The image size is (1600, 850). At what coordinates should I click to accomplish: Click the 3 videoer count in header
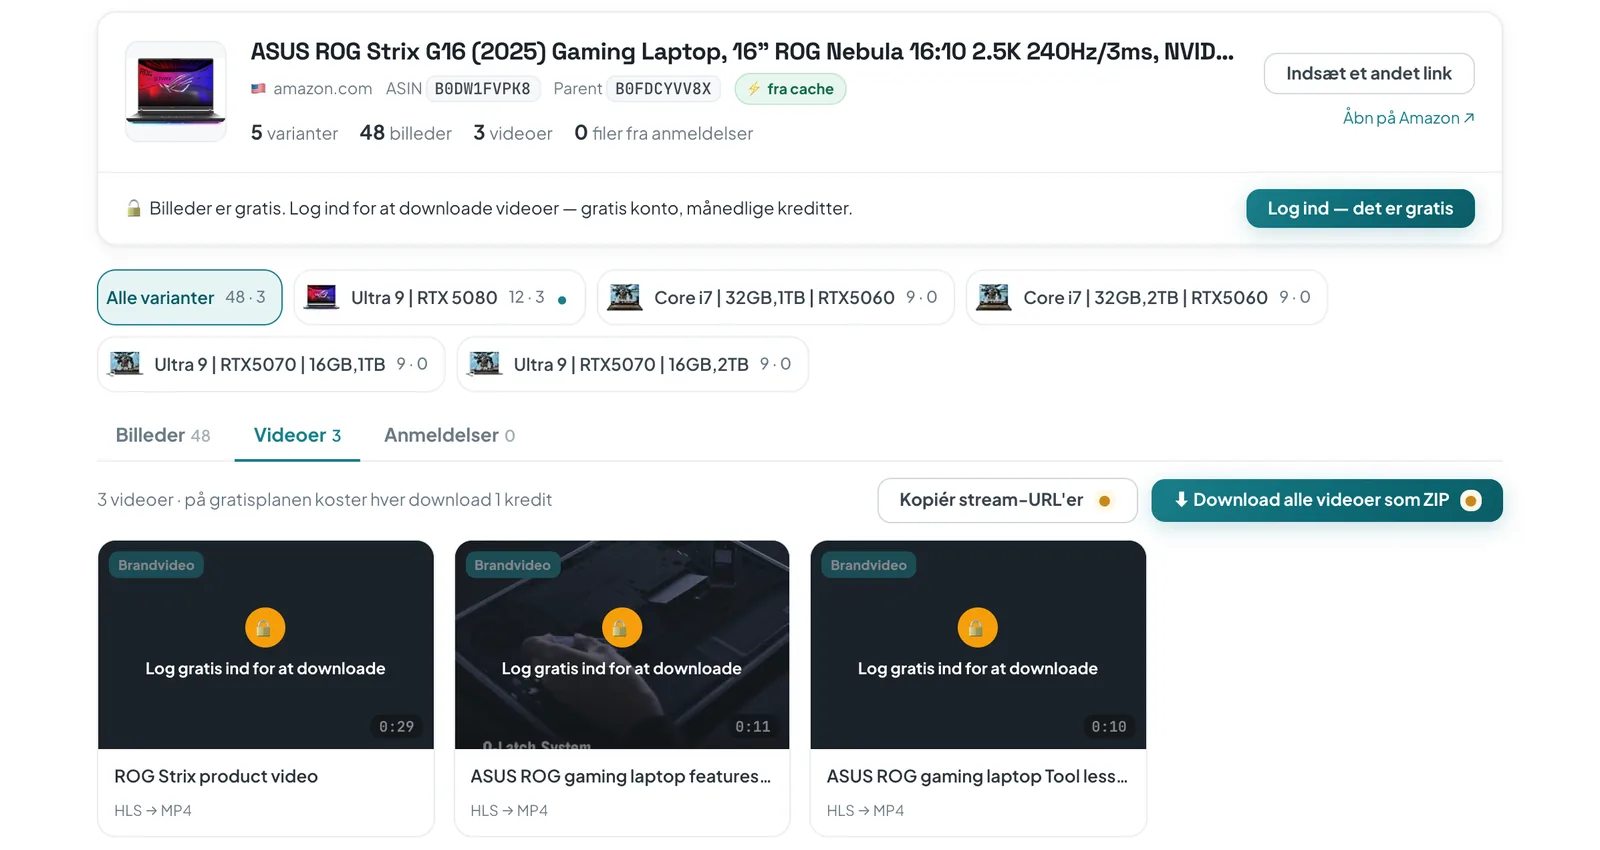click(513, 133)
